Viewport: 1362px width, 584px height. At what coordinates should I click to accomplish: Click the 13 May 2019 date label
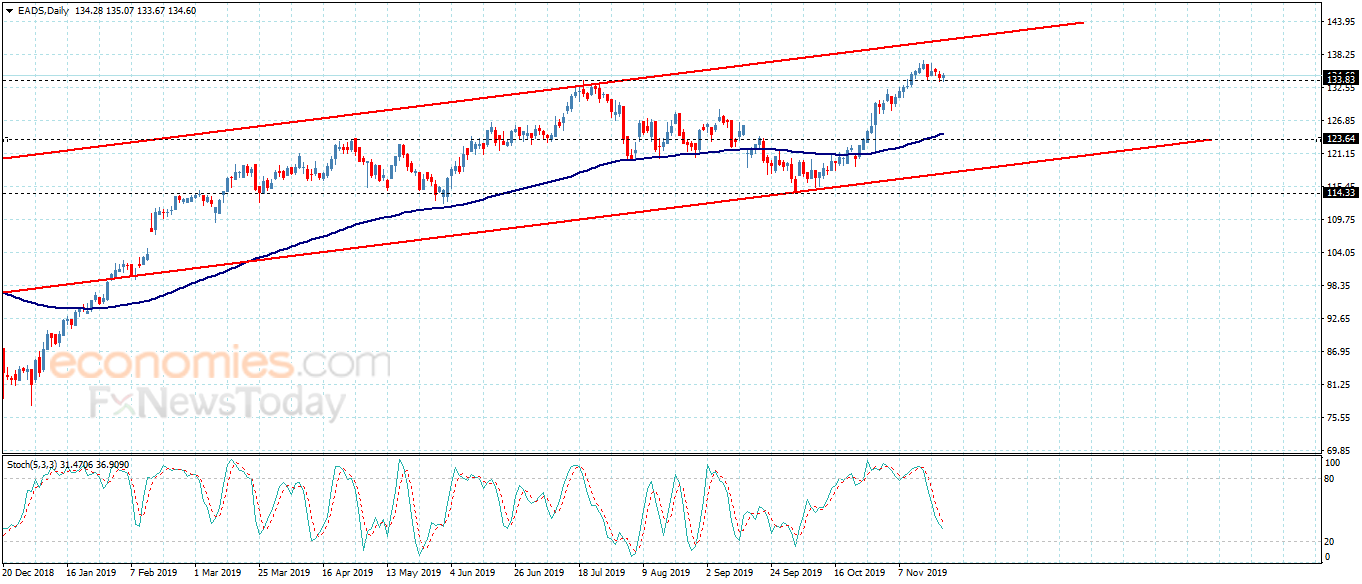point(412,574)
